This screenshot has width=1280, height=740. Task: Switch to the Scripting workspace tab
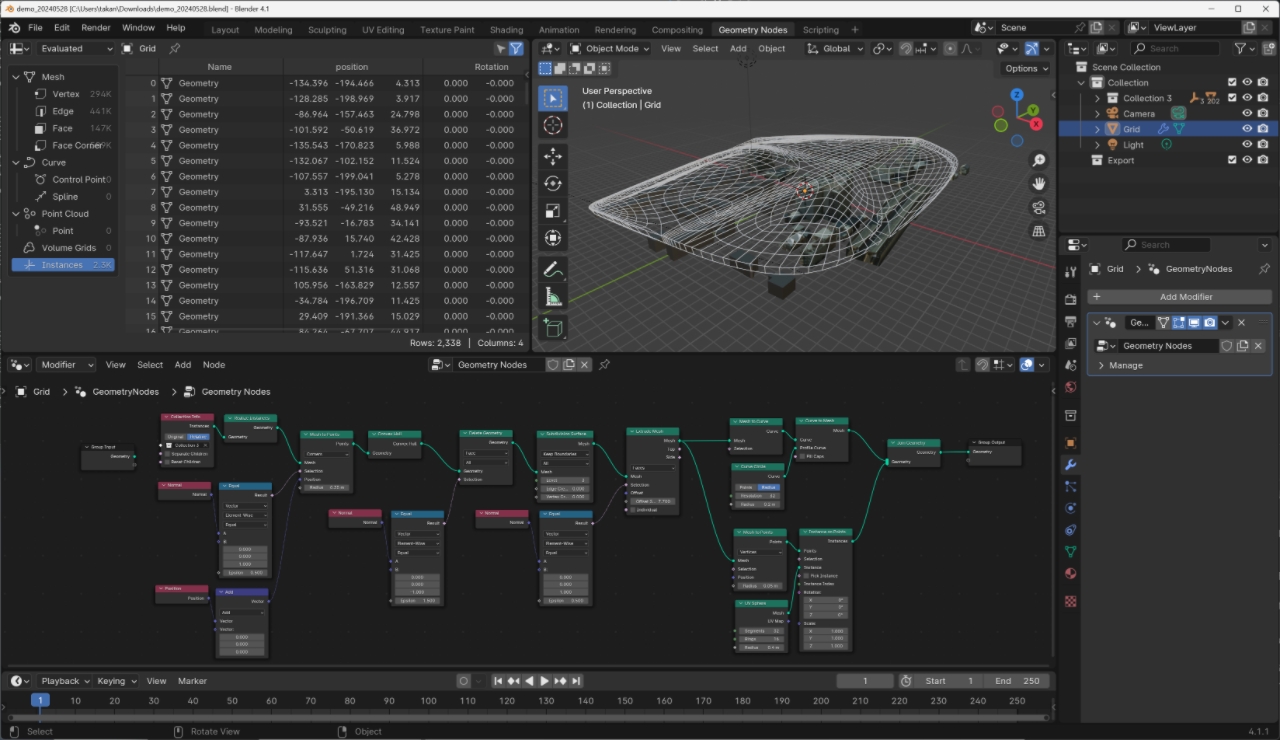pyautogui.click(x=821, y=30)
